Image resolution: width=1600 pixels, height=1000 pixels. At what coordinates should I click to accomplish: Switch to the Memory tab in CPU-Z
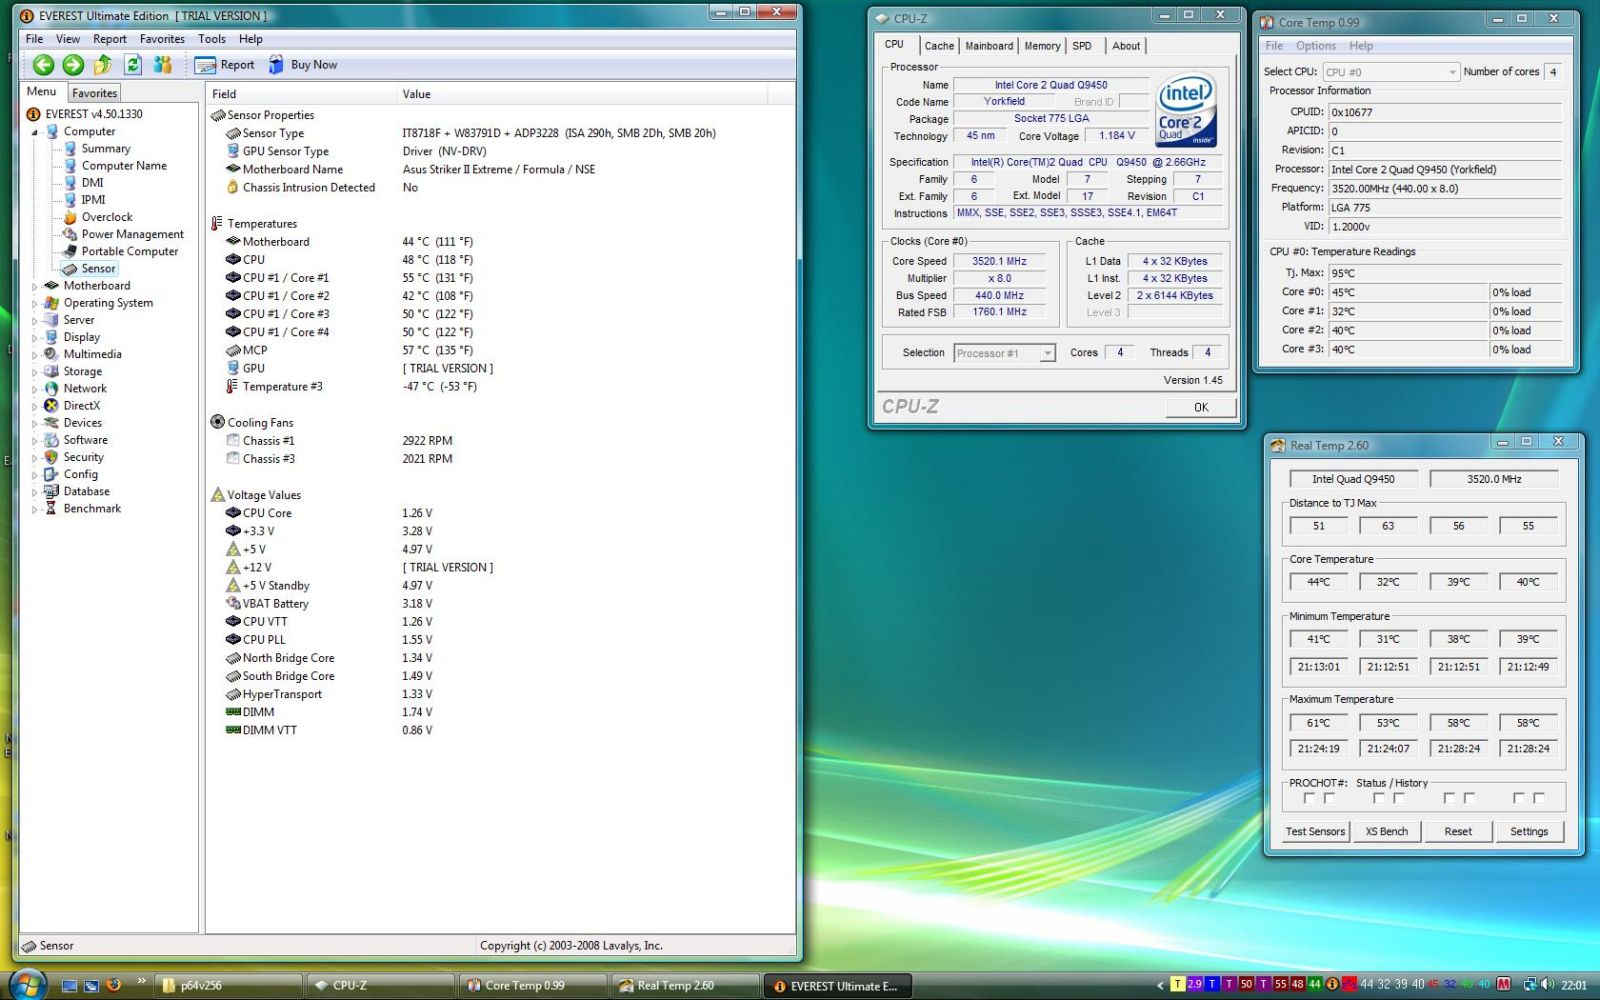1041,46
